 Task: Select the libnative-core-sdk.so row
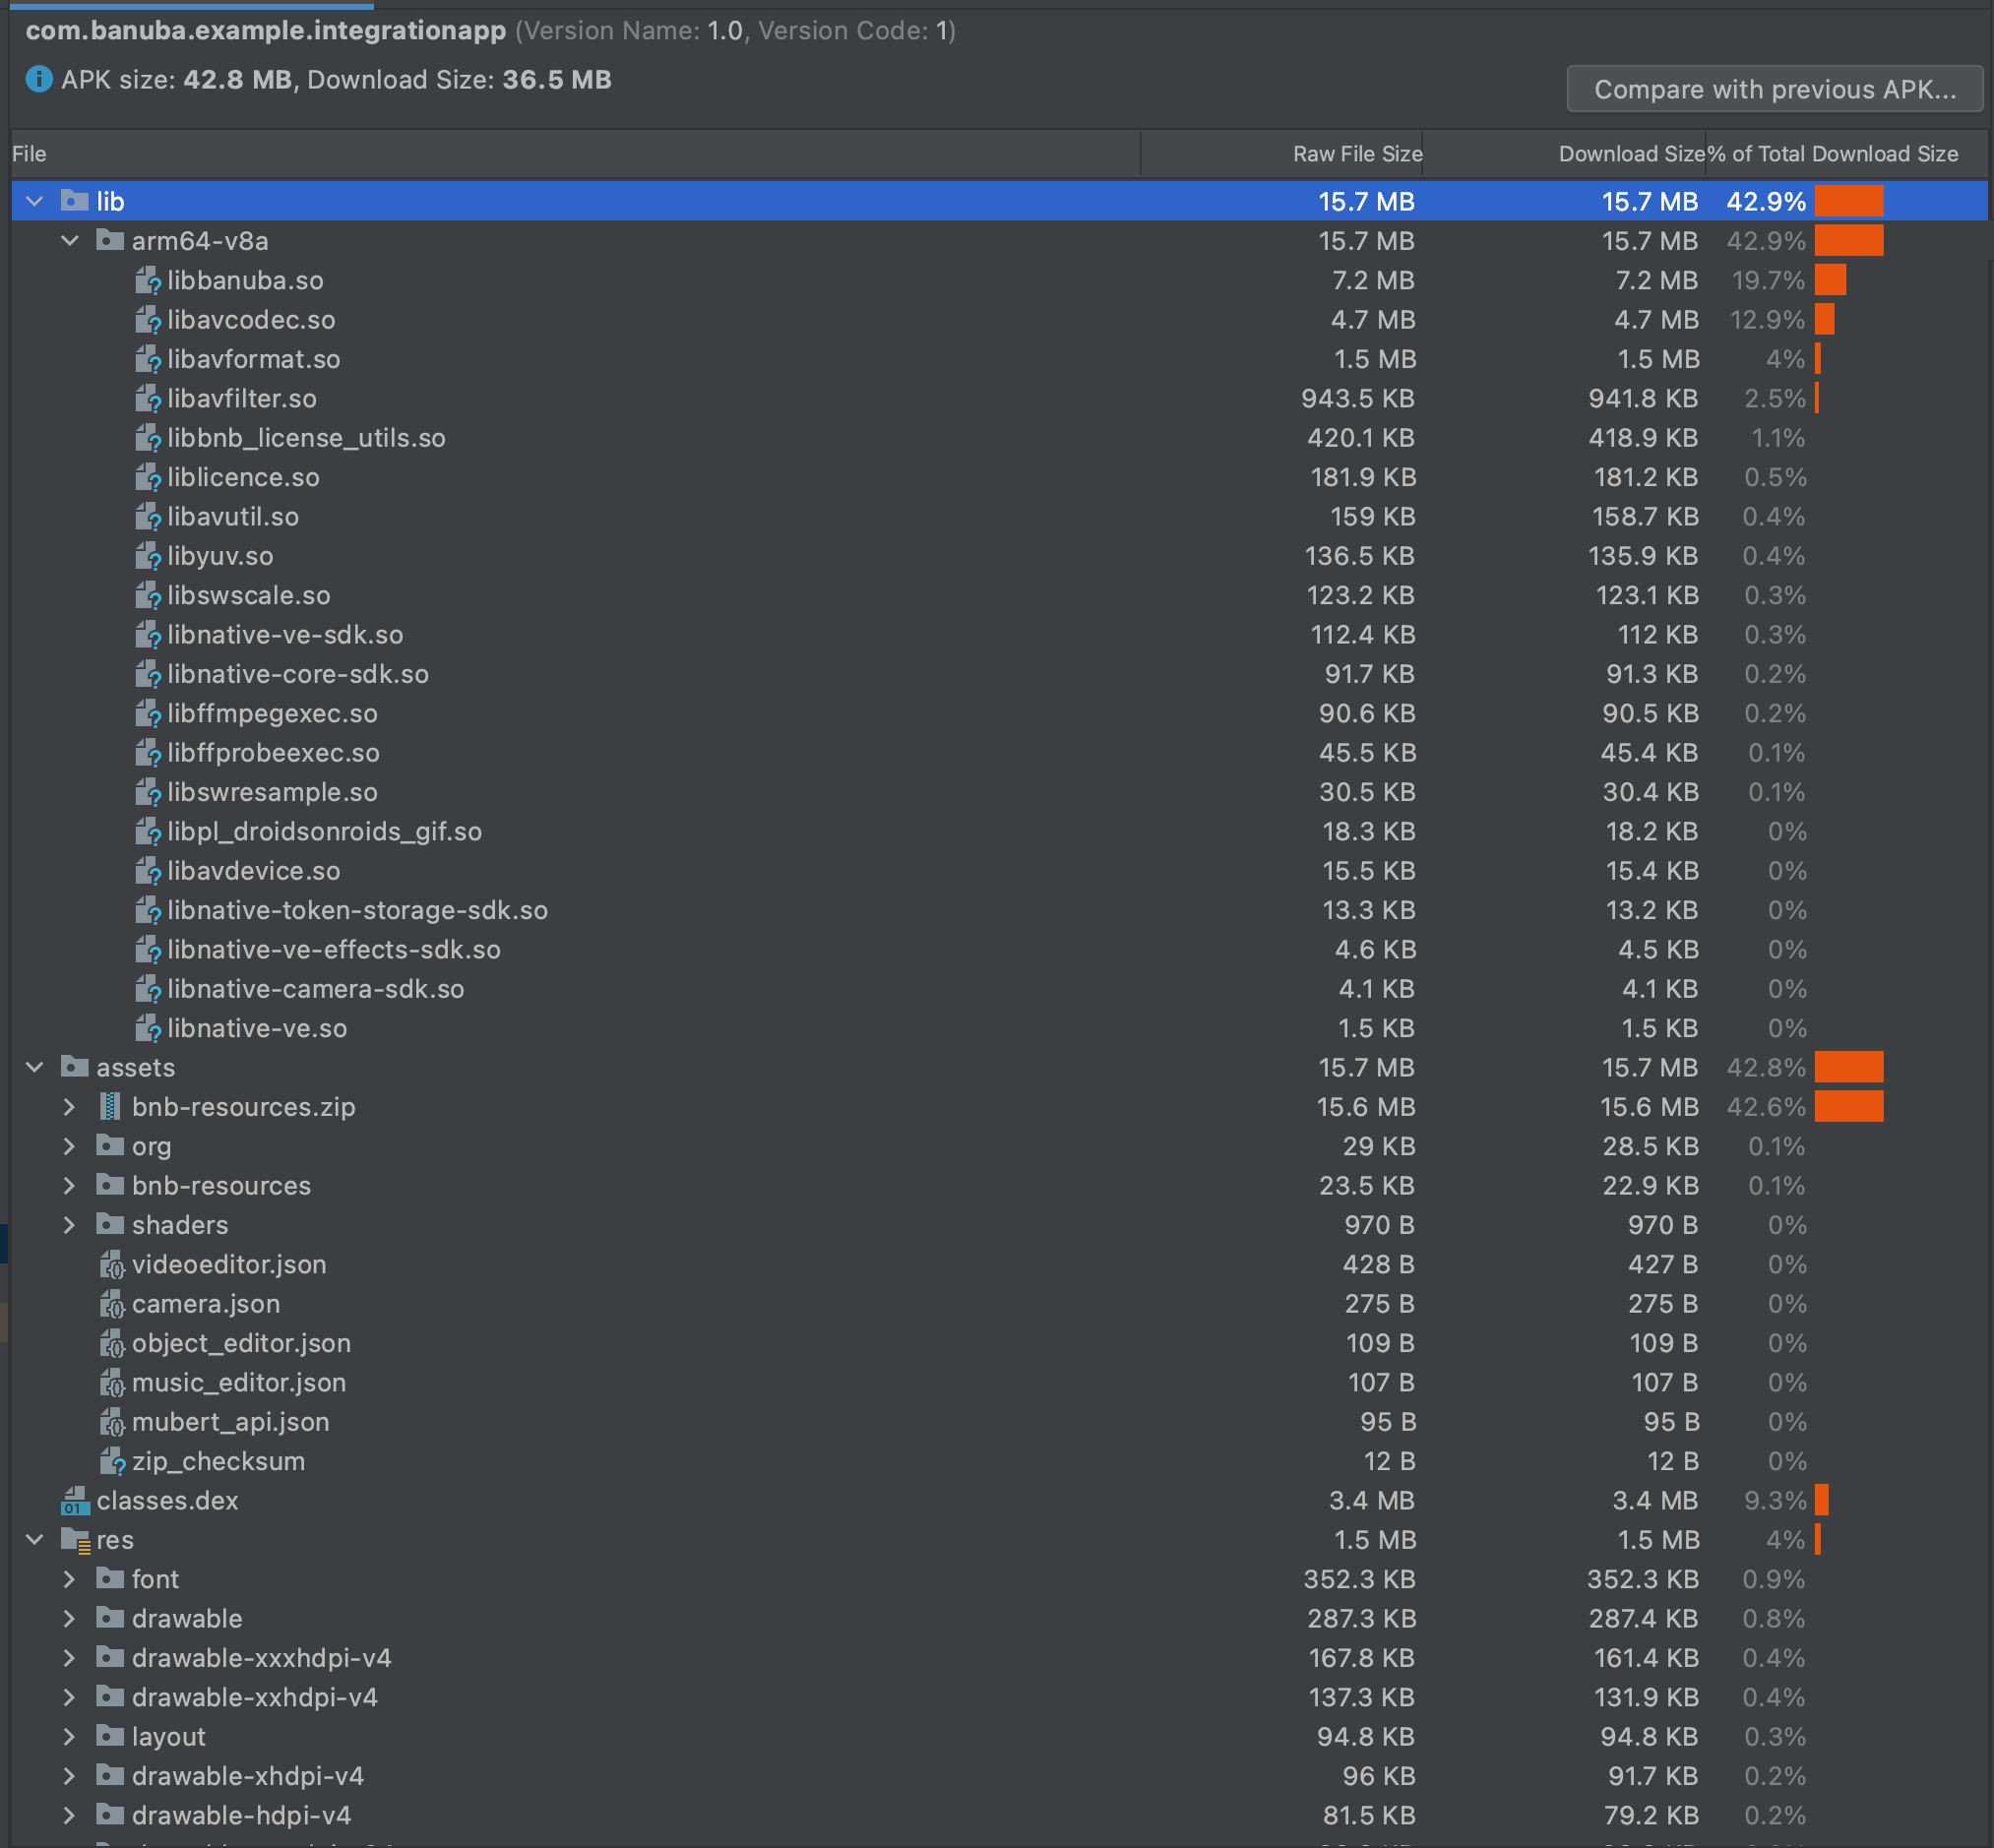(999, 674)
